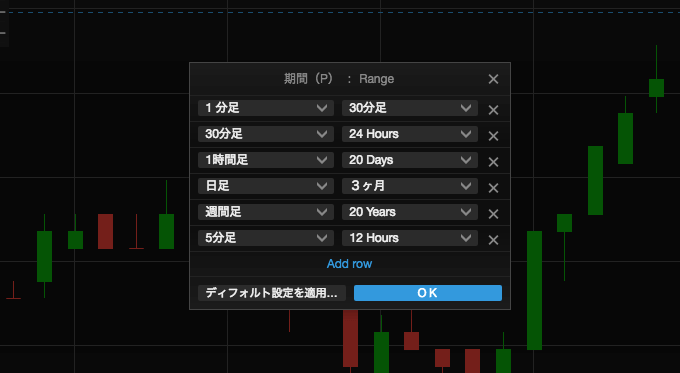The width and height of the screenshot is (680, 373).
Task: Expand the 20 Years range dropdown
Action: (x=410, y=212)
